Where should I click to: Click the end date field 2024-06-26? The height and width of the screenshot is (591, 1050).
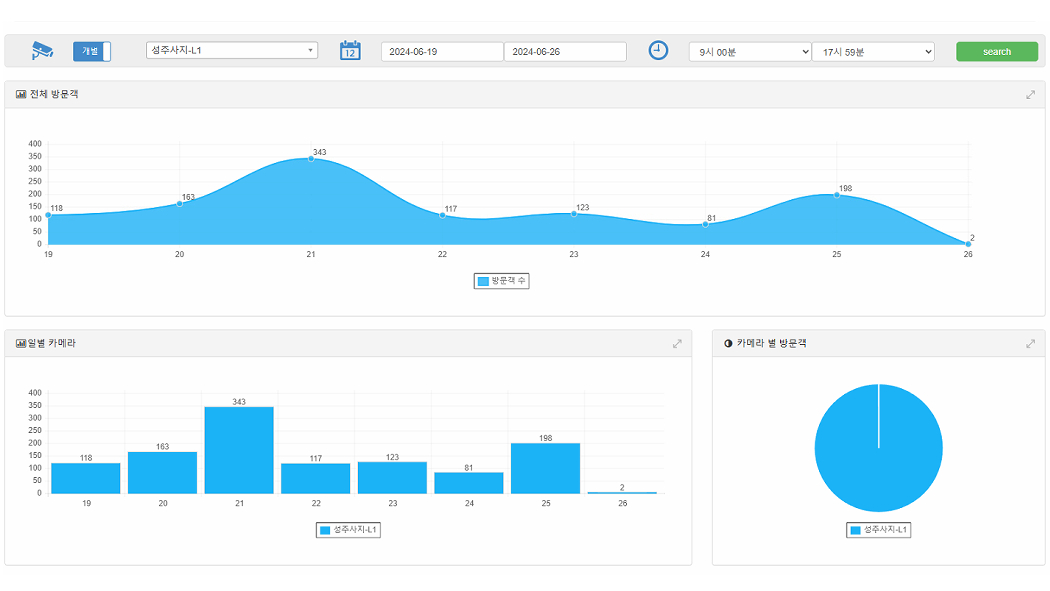565,52
